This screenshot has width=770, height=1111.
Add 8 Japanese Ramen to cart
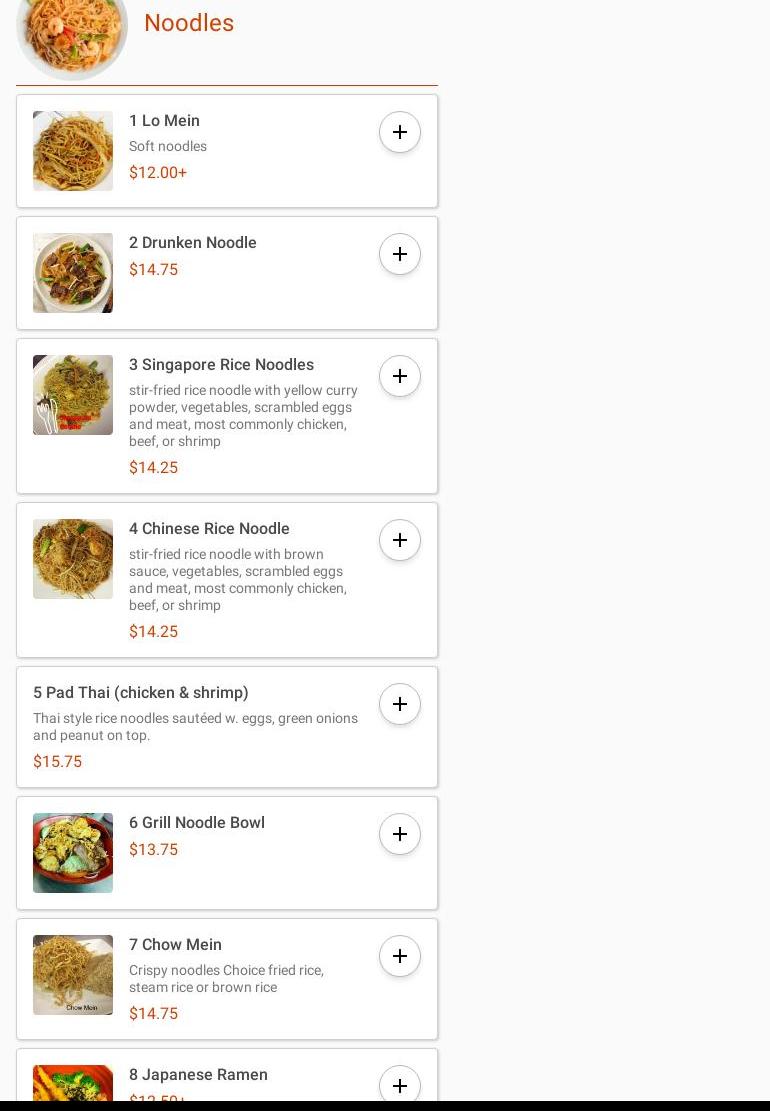(x=400, y=1085)
